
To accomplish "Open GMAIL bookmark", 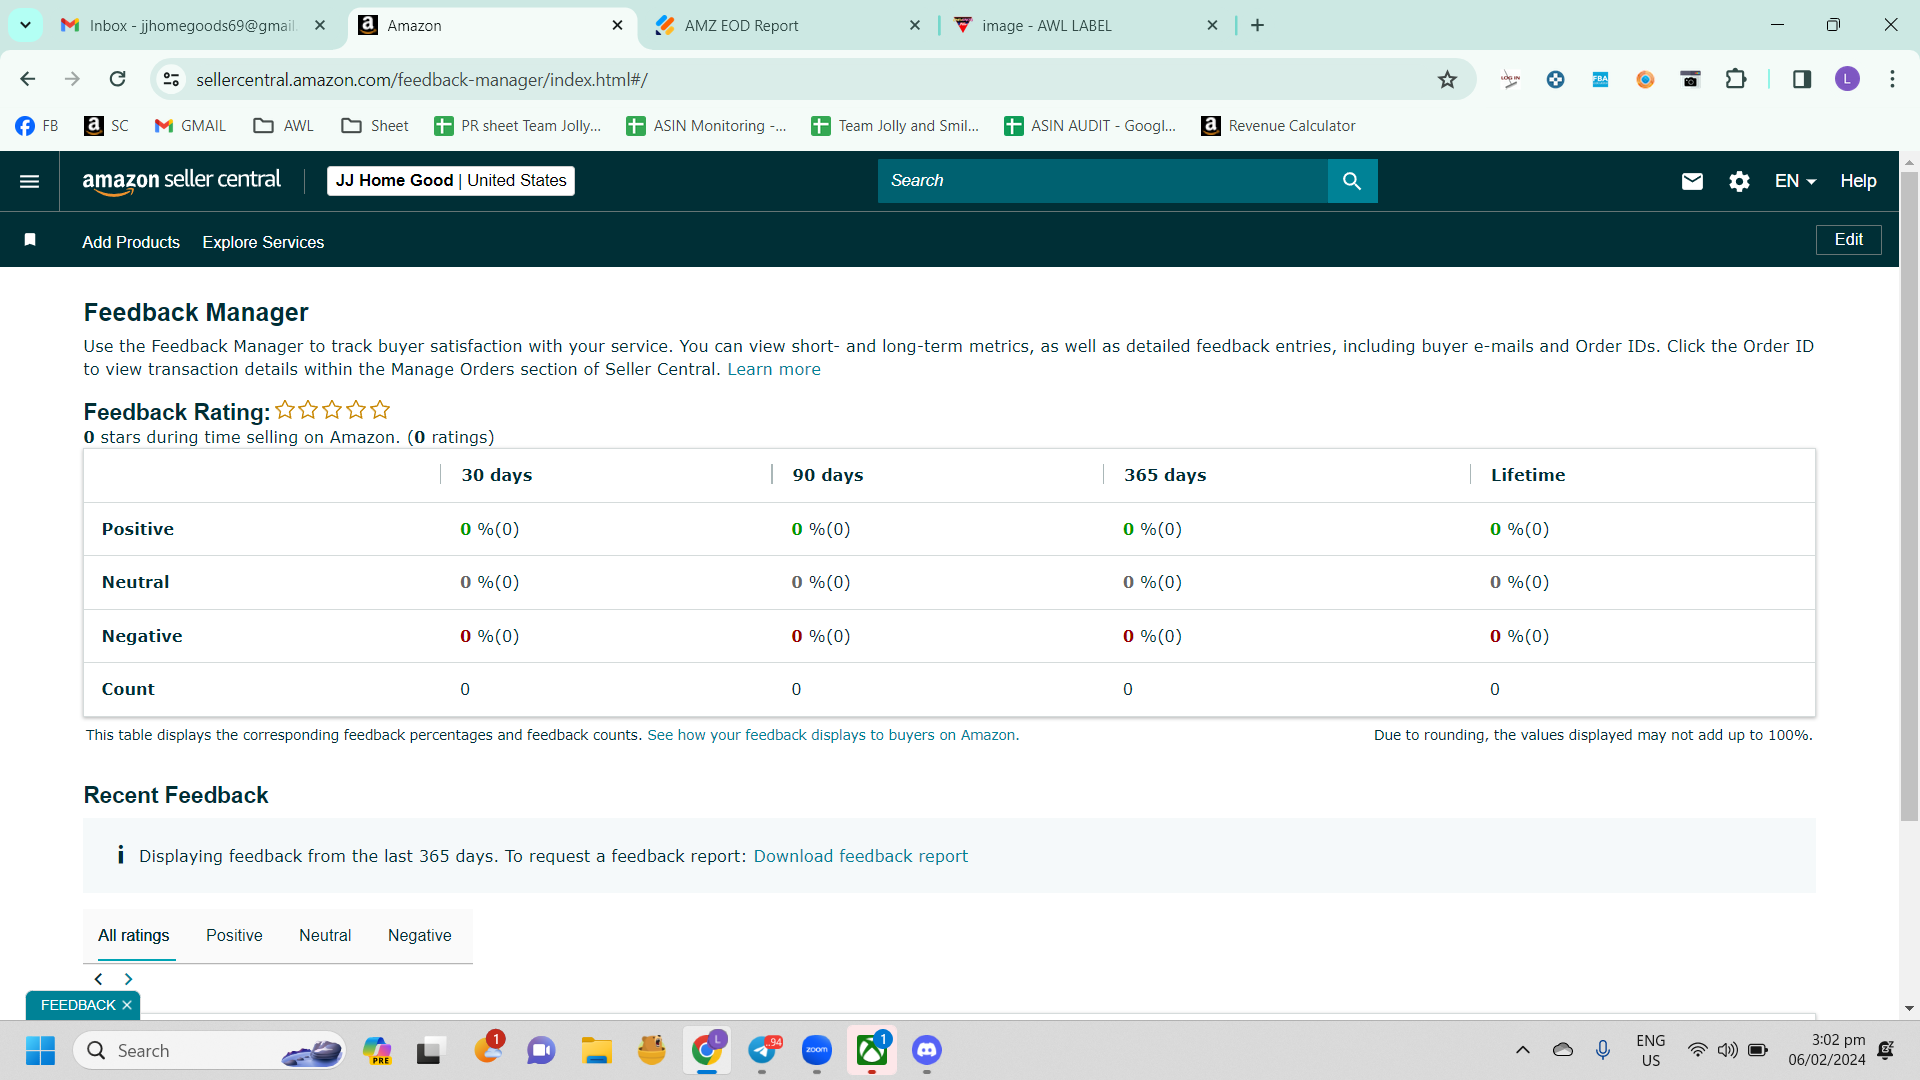I will pyautogui.click(x=190, y=126).
